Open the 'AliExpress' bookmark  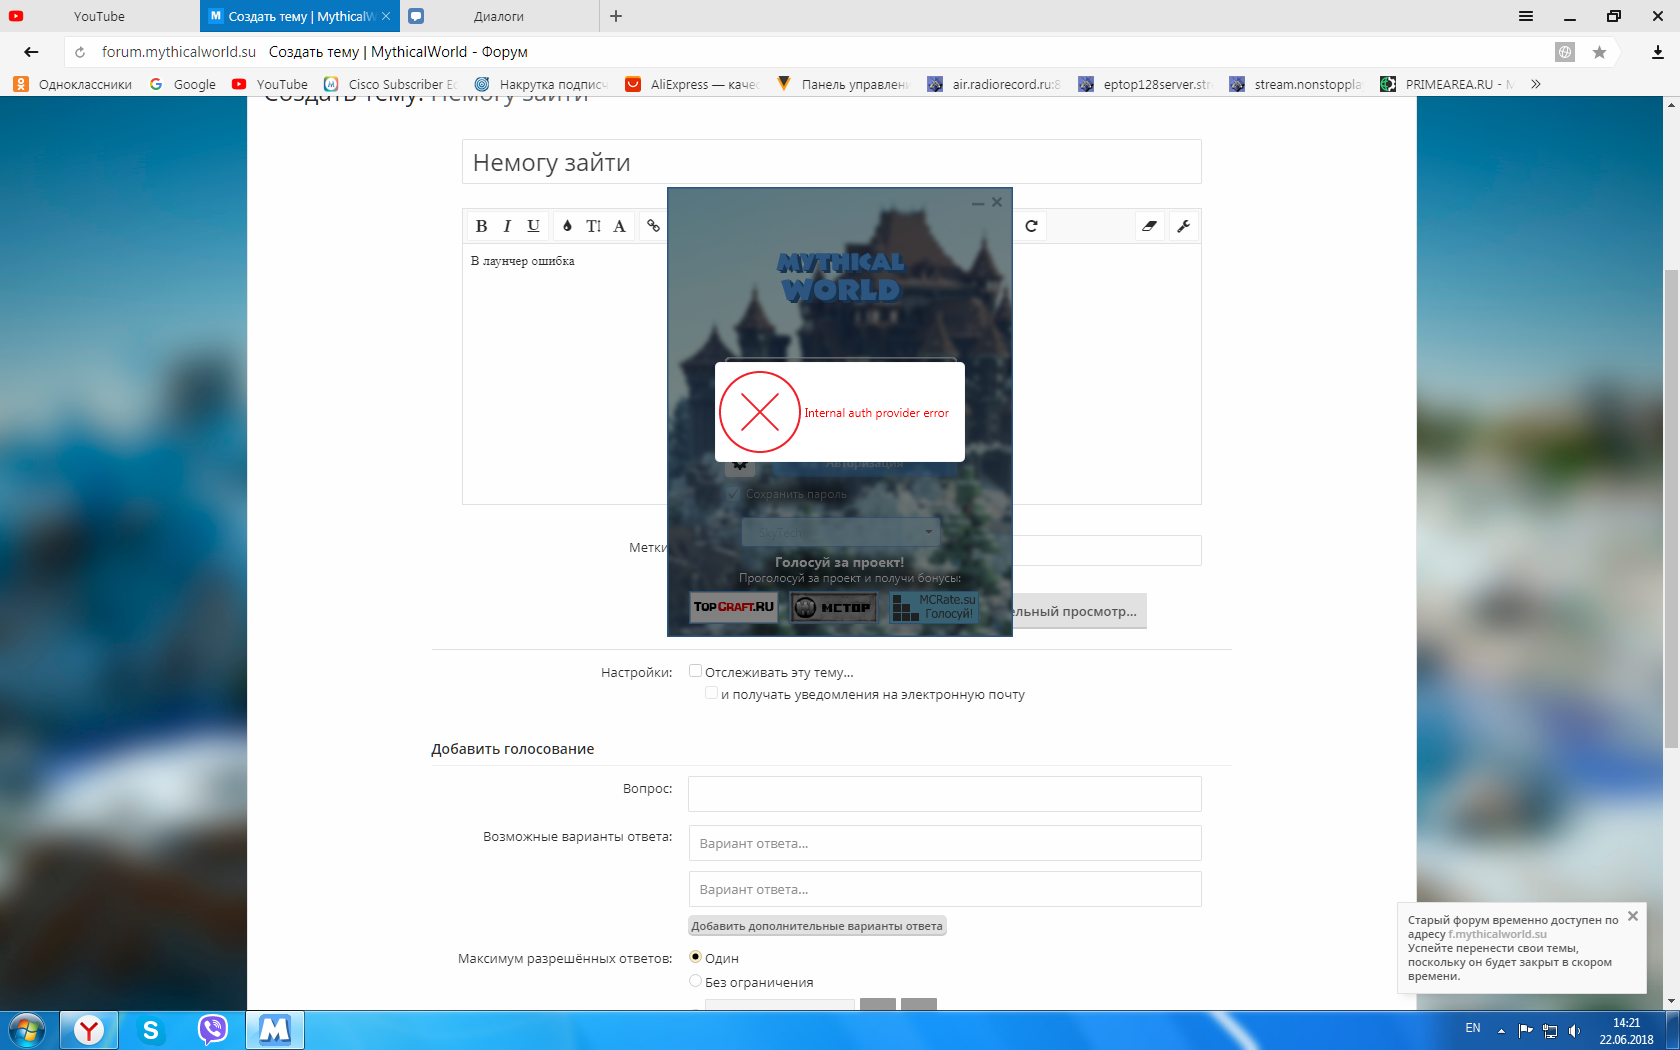pyautogui.click(x=692, y=84)
